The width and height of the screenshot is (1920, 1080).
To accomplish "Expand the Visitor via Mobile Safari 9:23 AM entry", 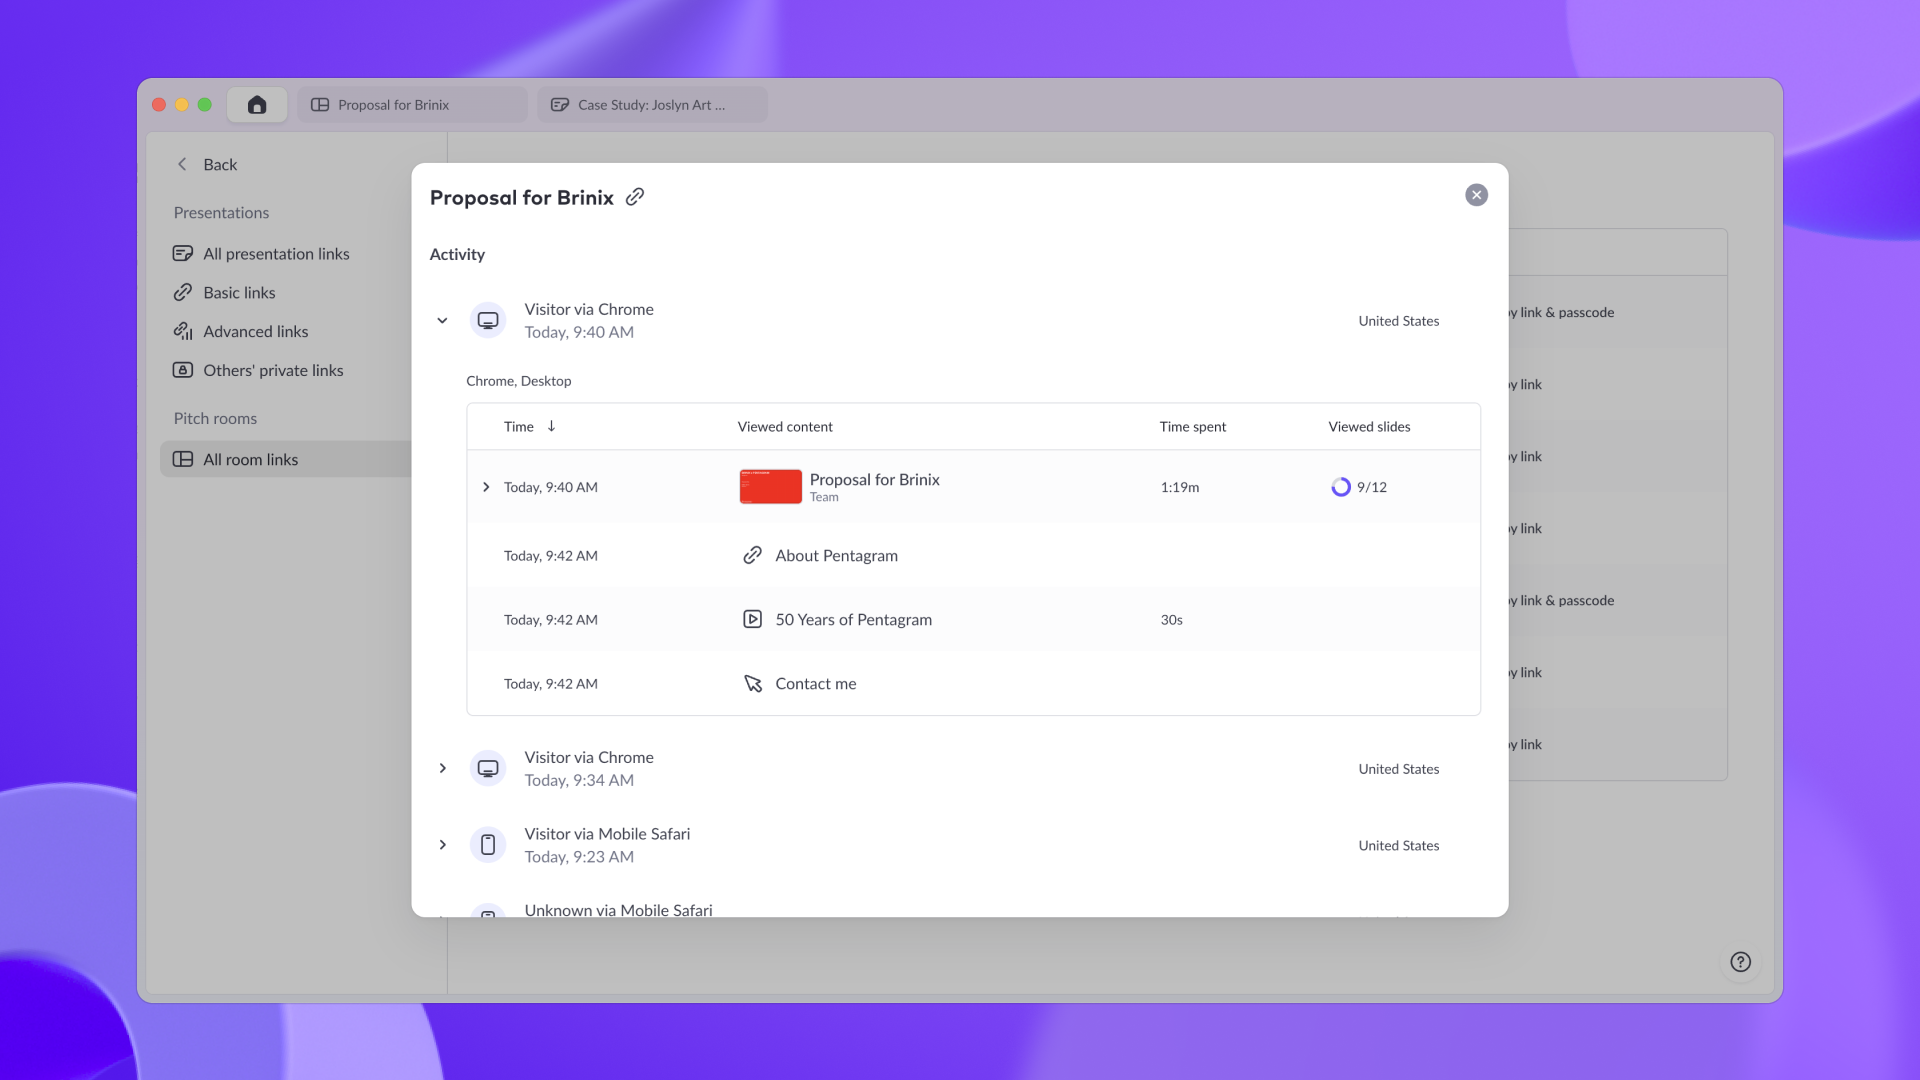I will [442, 845].
